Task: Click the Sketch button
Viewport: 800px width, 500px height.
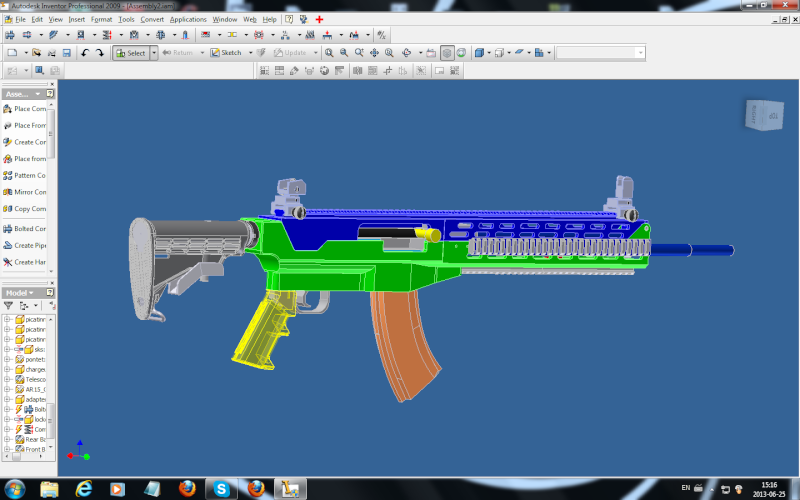Action: point(226,53)
